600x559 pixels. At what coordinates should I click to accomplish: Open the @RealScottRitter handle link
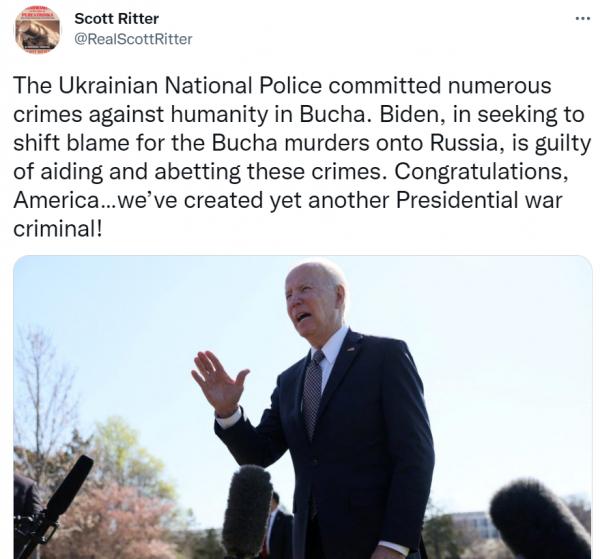pyautogui.click(x=133, y=39)
